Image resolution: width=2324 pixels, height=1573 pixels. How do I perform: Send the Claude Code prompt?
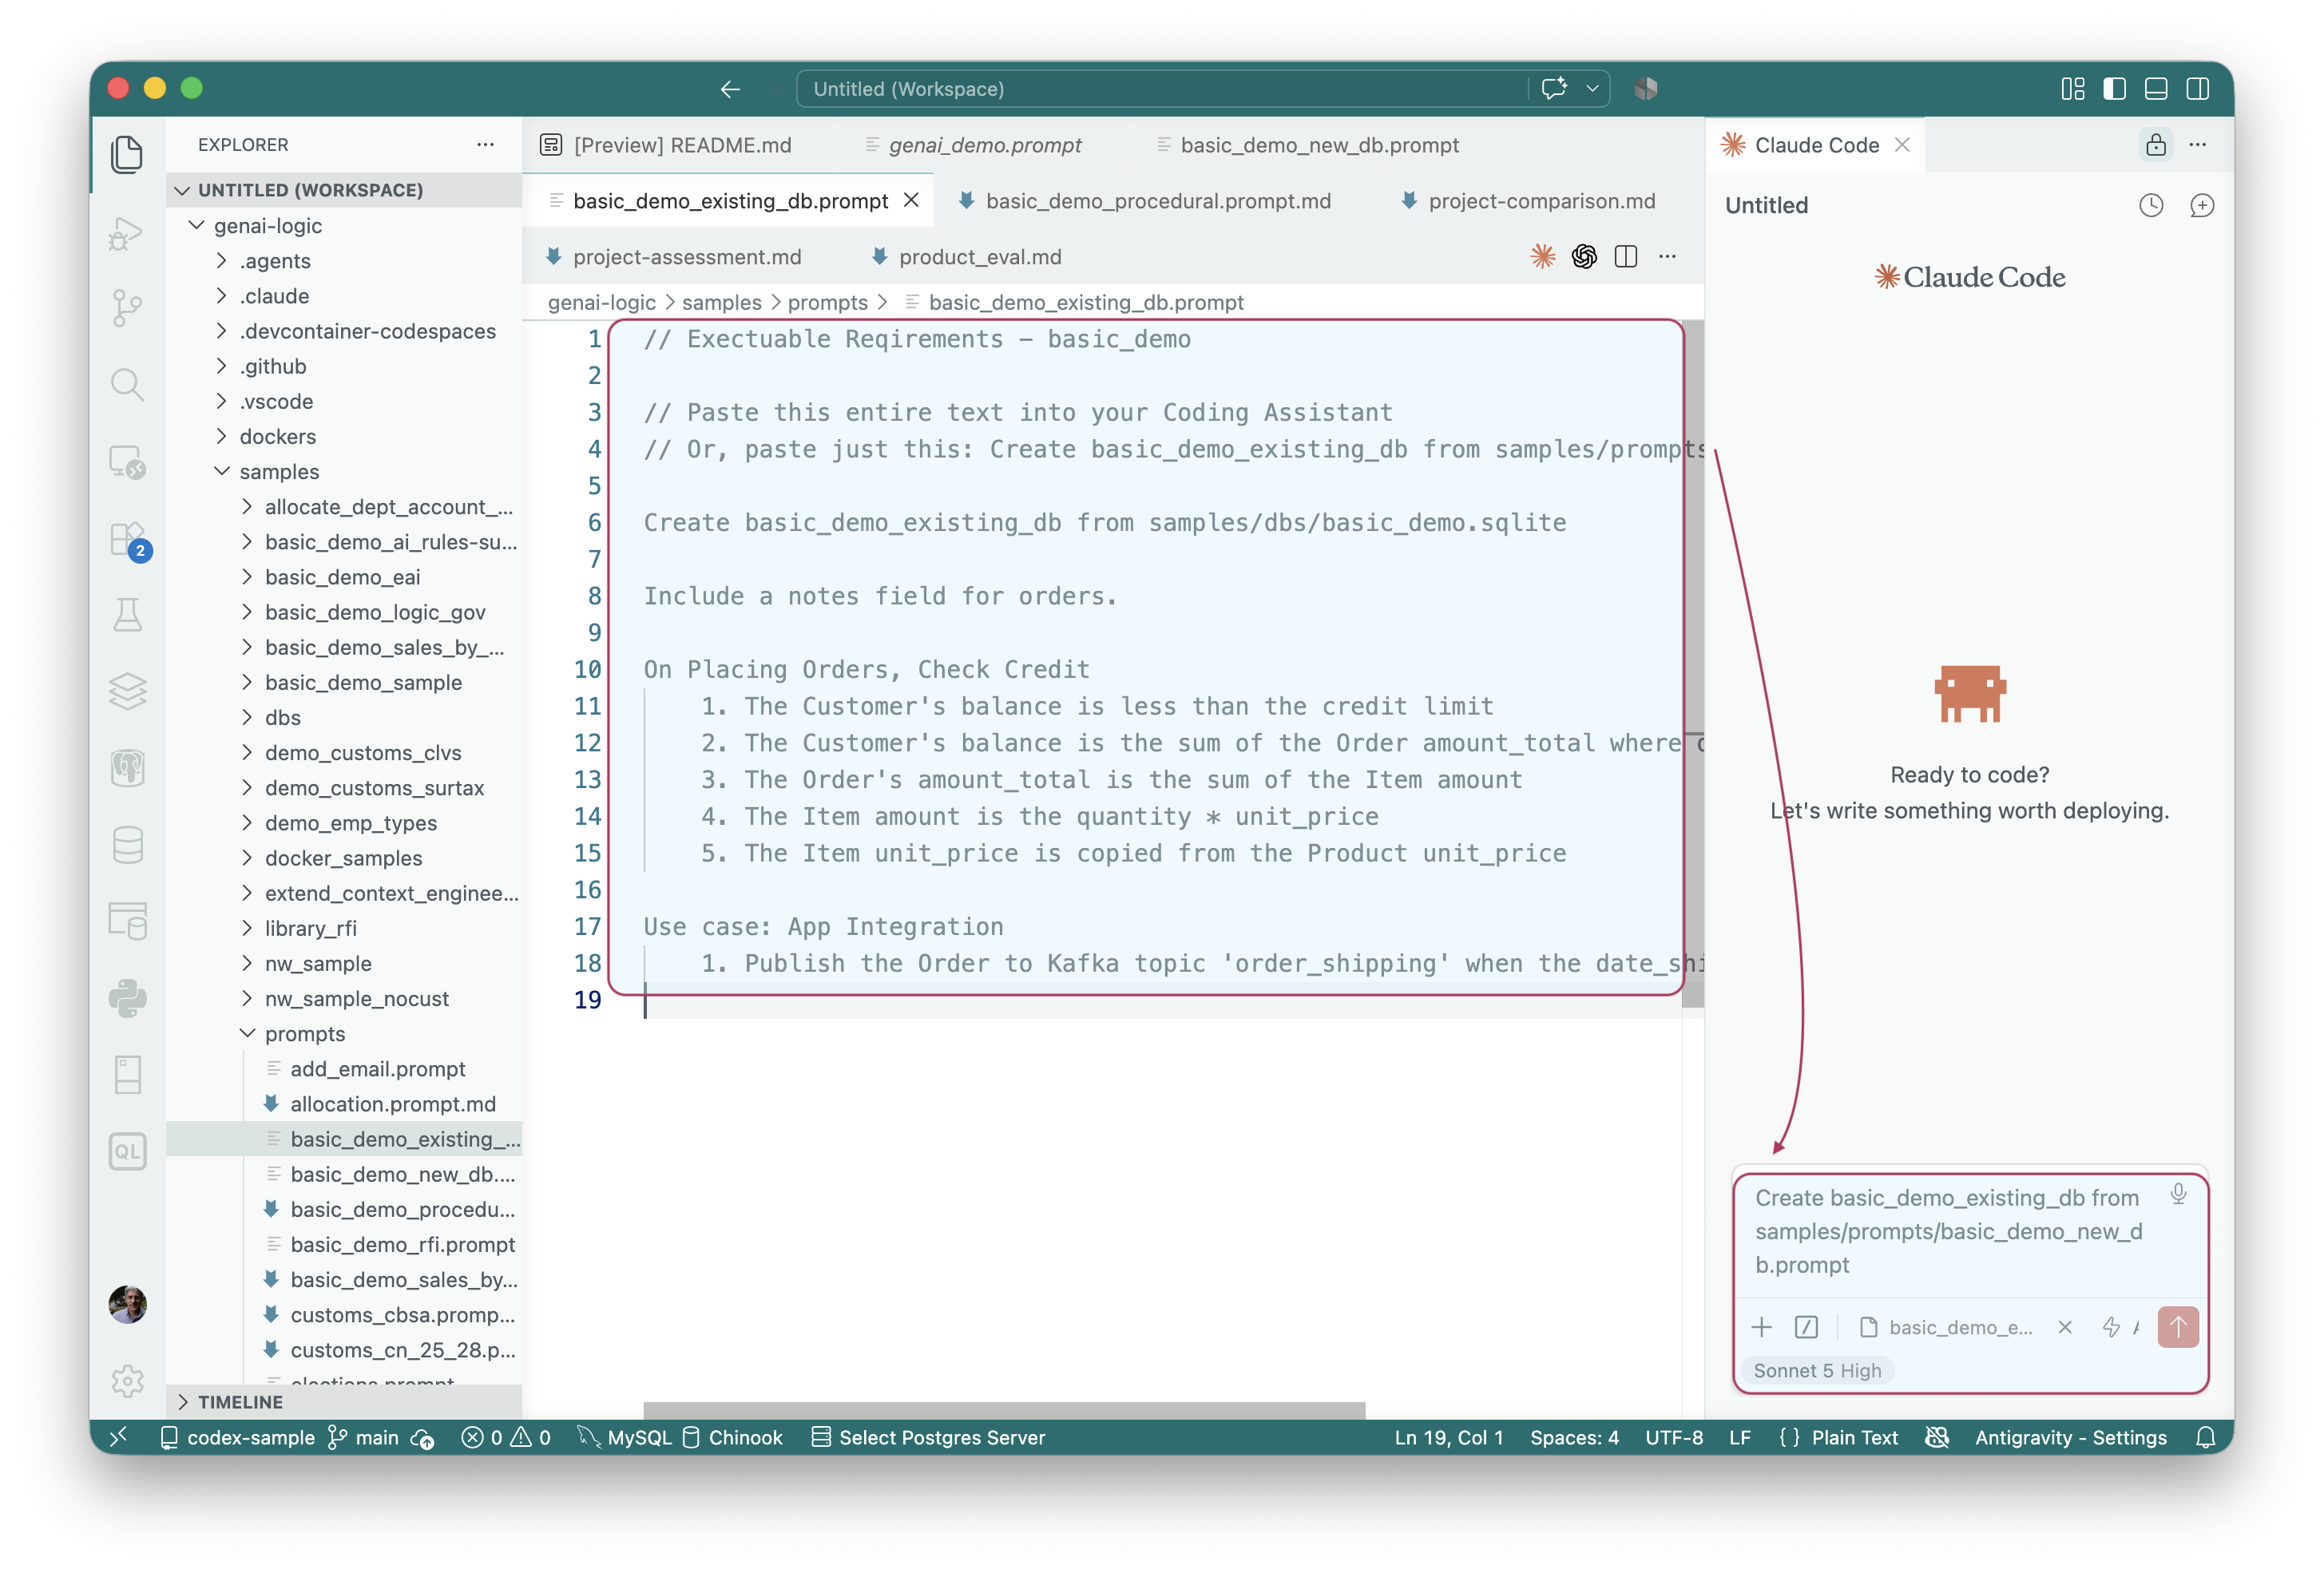click(x=2177, y=1327)
